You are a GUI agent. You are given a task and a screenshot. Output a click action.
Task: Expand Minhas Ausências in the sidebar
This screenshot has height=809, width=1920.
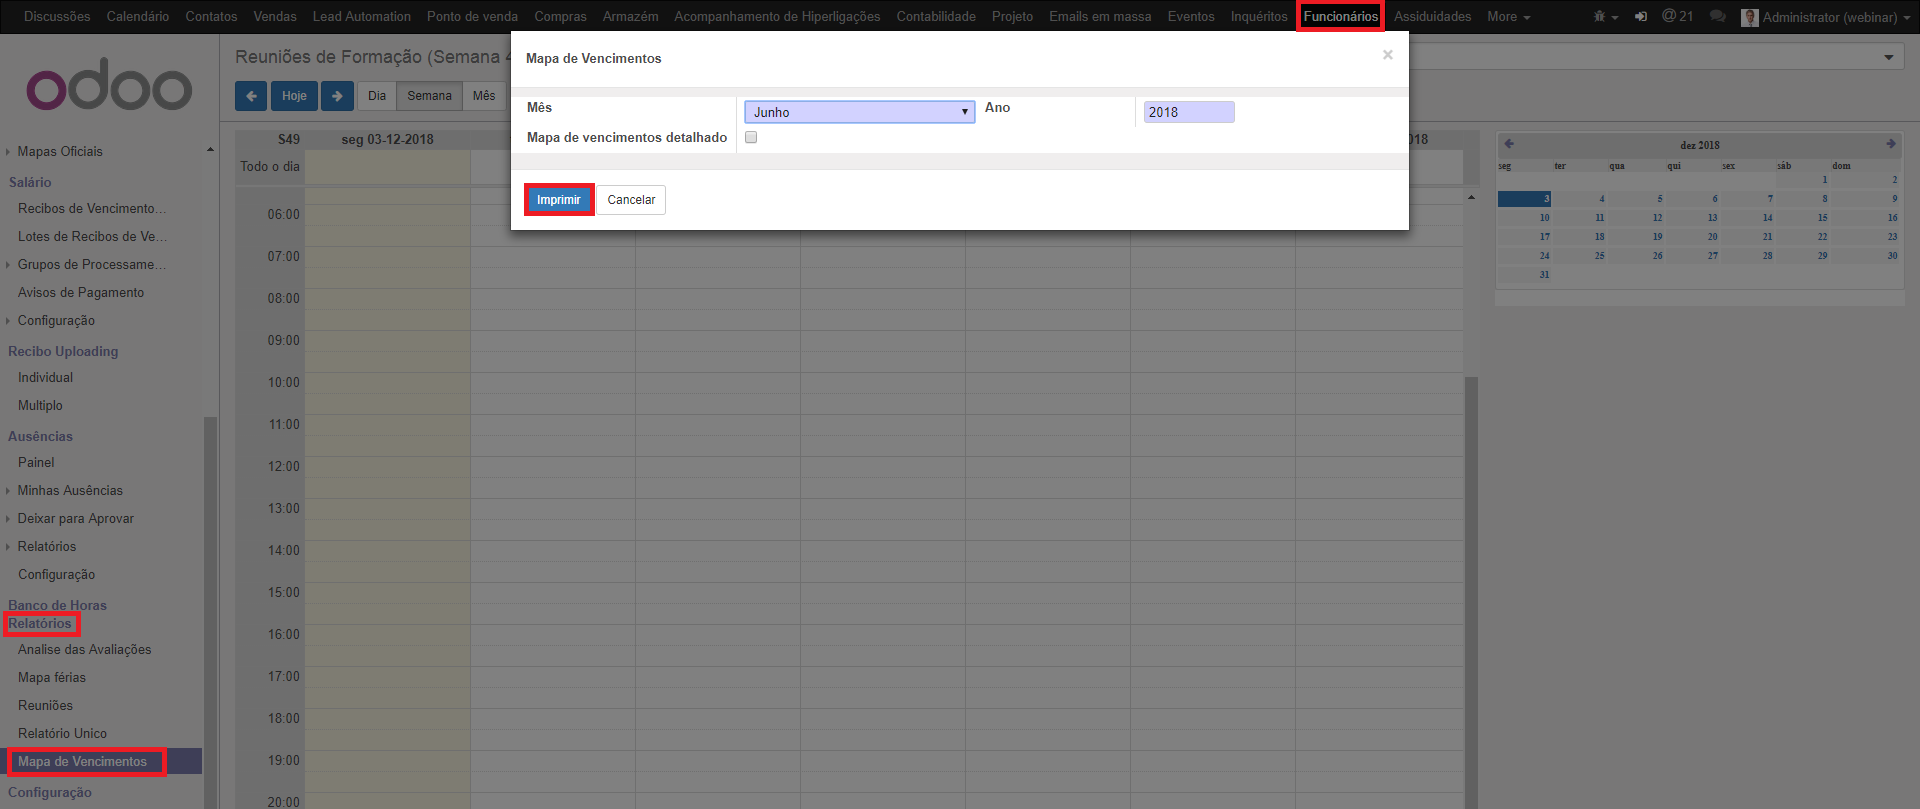click(70, 491)
